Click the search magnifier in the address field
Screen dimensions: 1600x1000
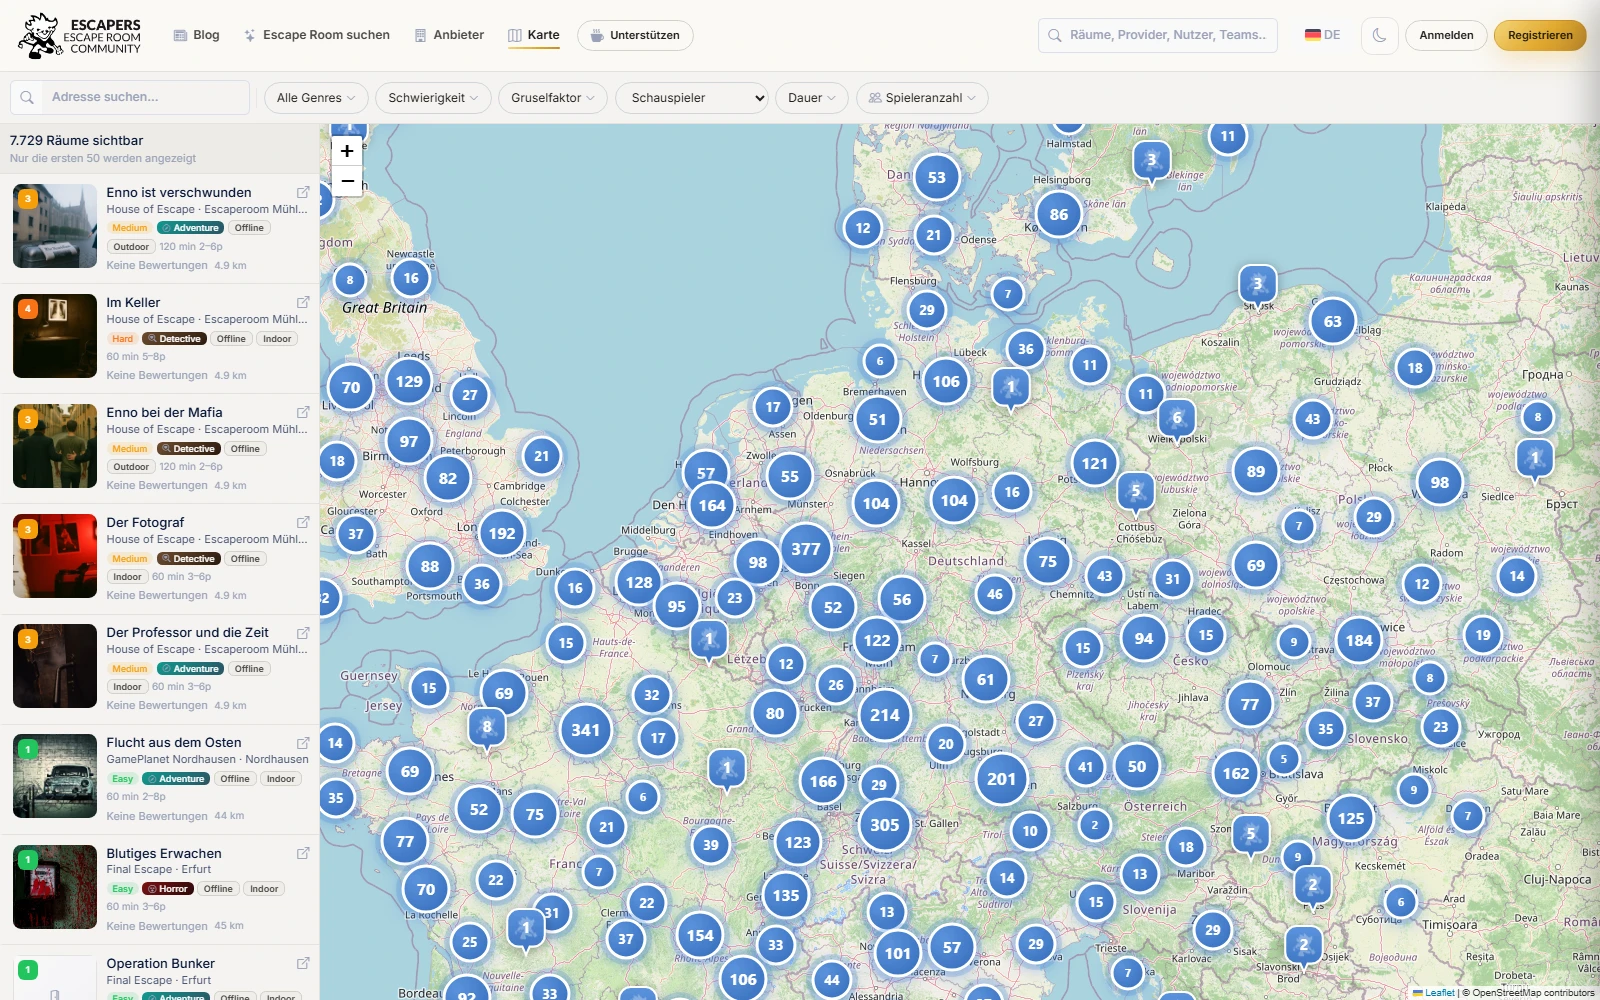point(27,97)
